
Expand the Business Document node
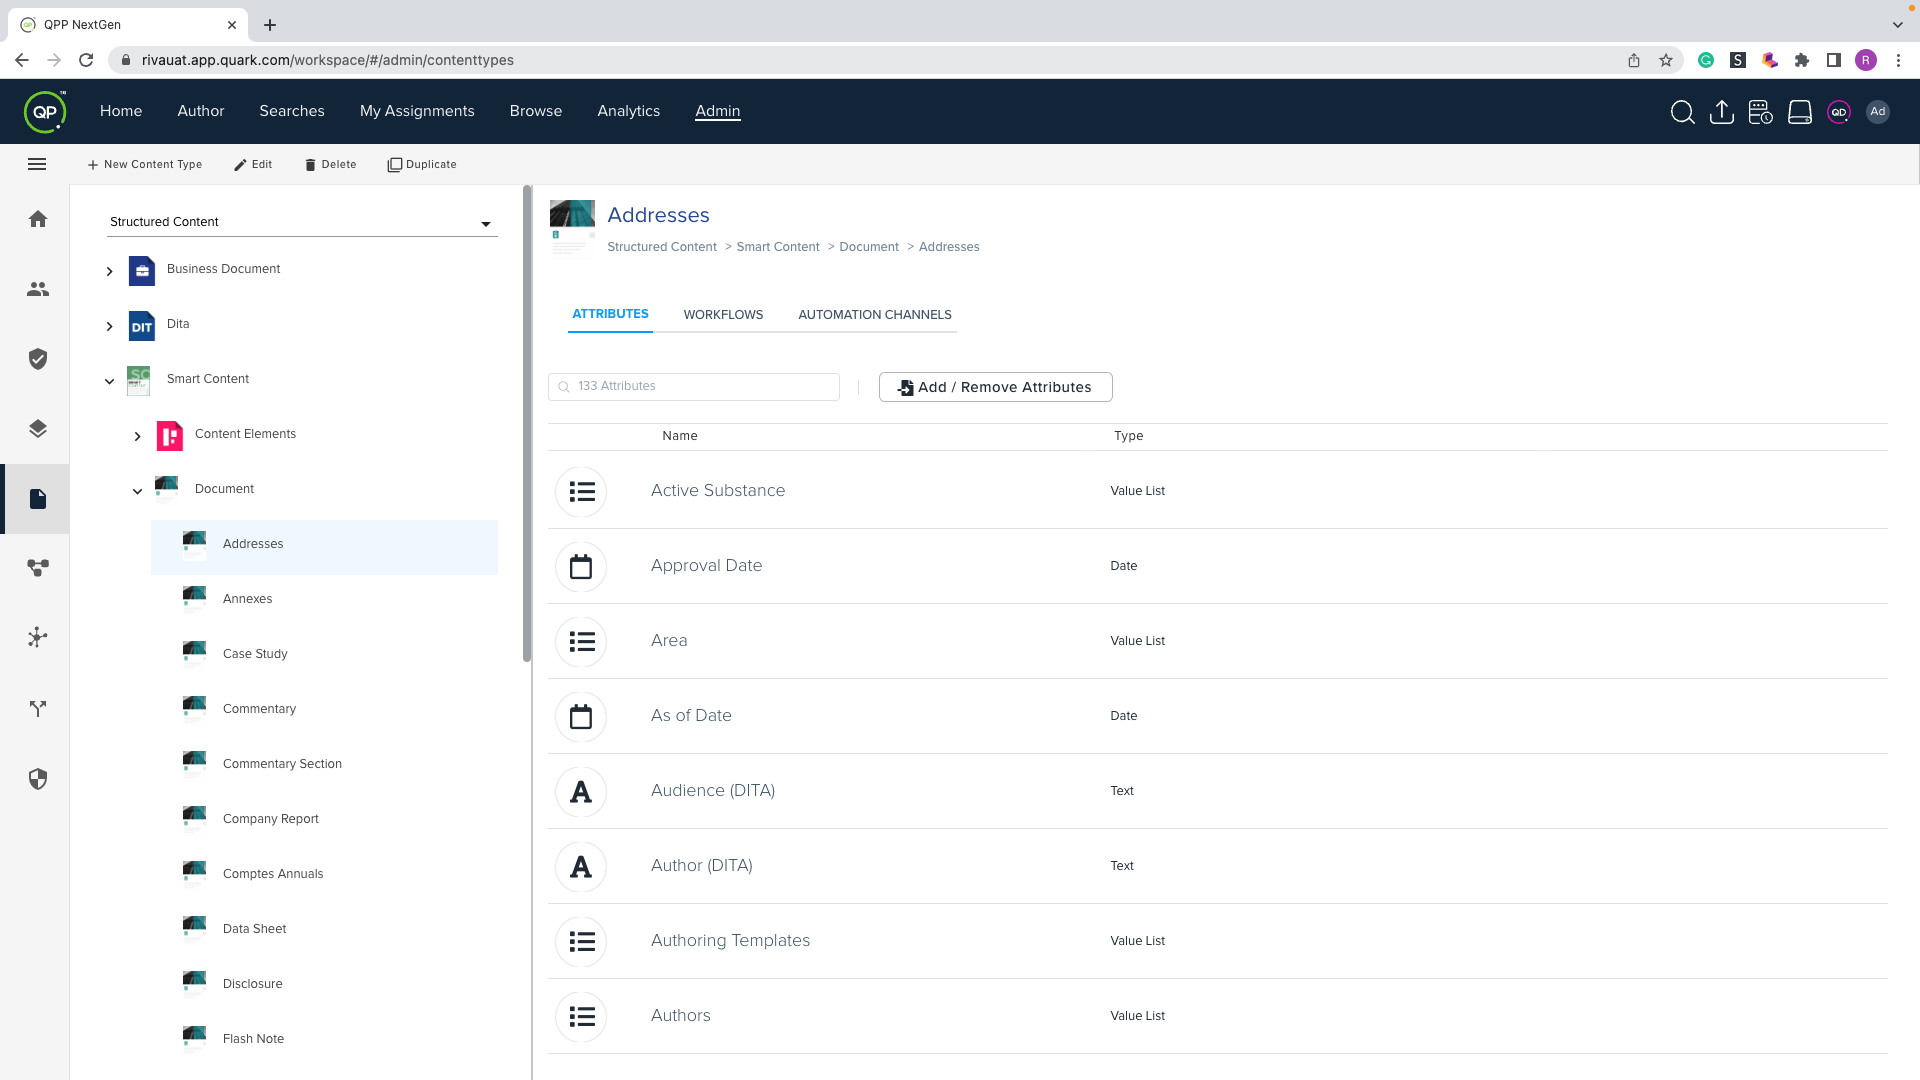[x=109, y=270]
